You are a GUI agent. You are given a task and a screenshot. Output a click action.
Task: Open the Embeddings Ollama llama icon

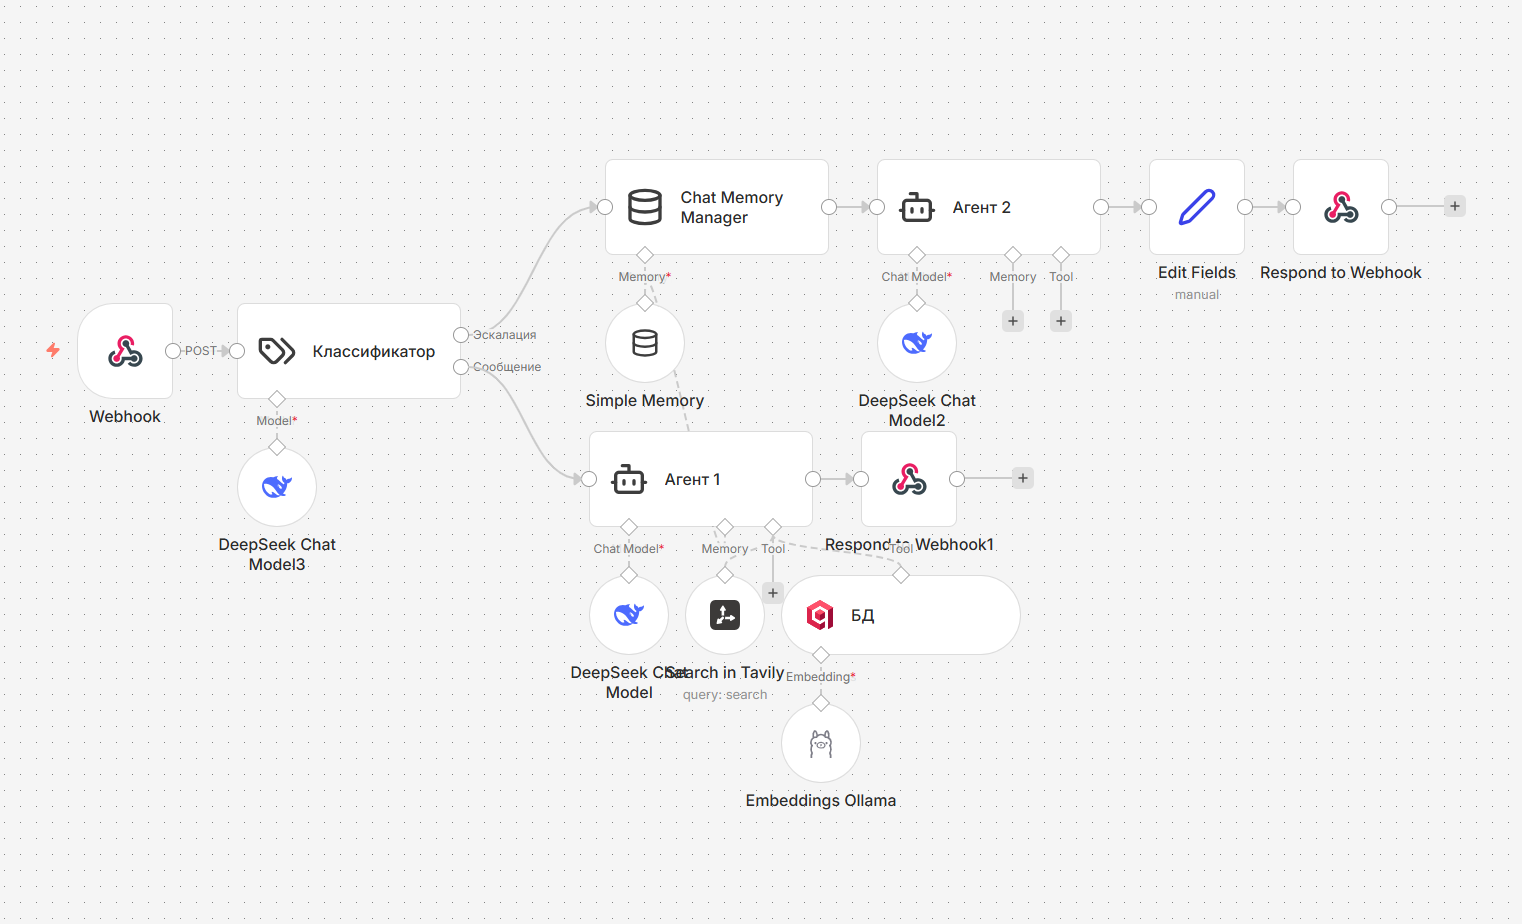coord(820,742)
